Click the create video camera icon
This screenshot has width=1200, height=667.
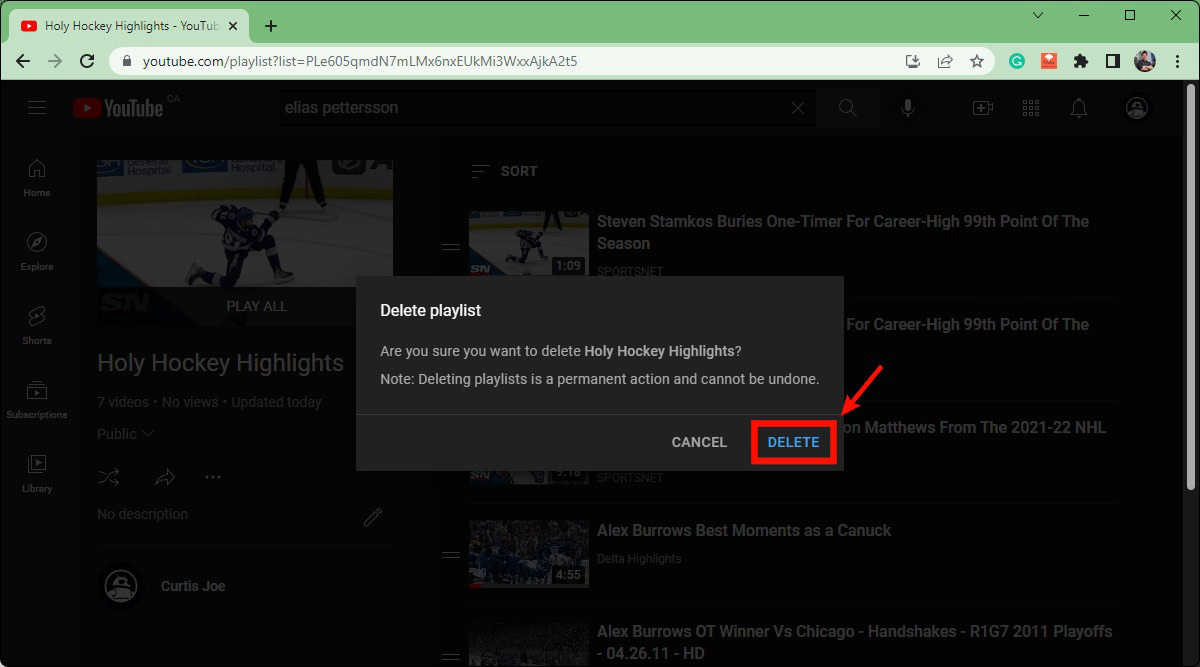coord(982,108)
